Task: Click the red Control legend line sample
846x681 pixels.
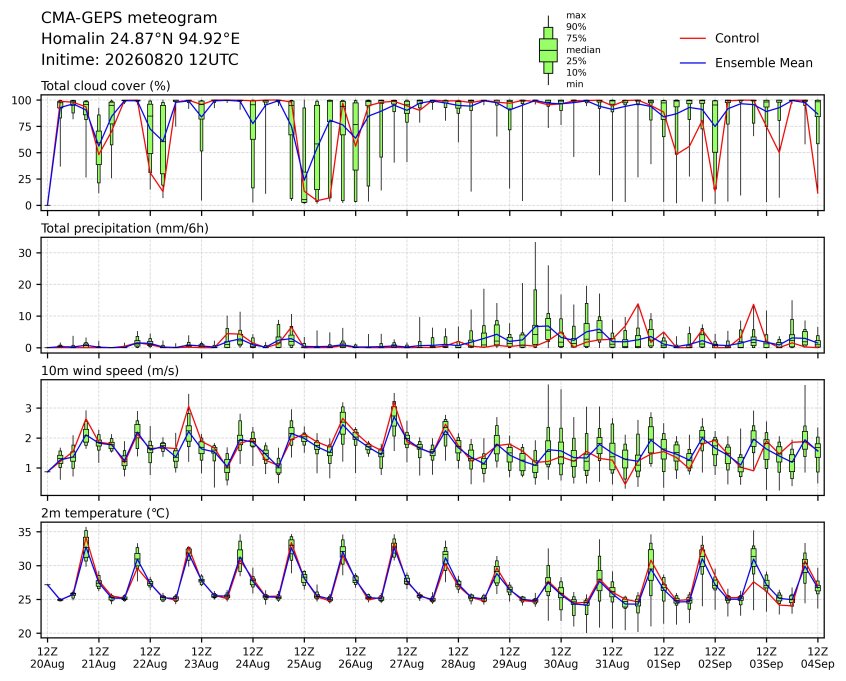Action: [693, 38]
